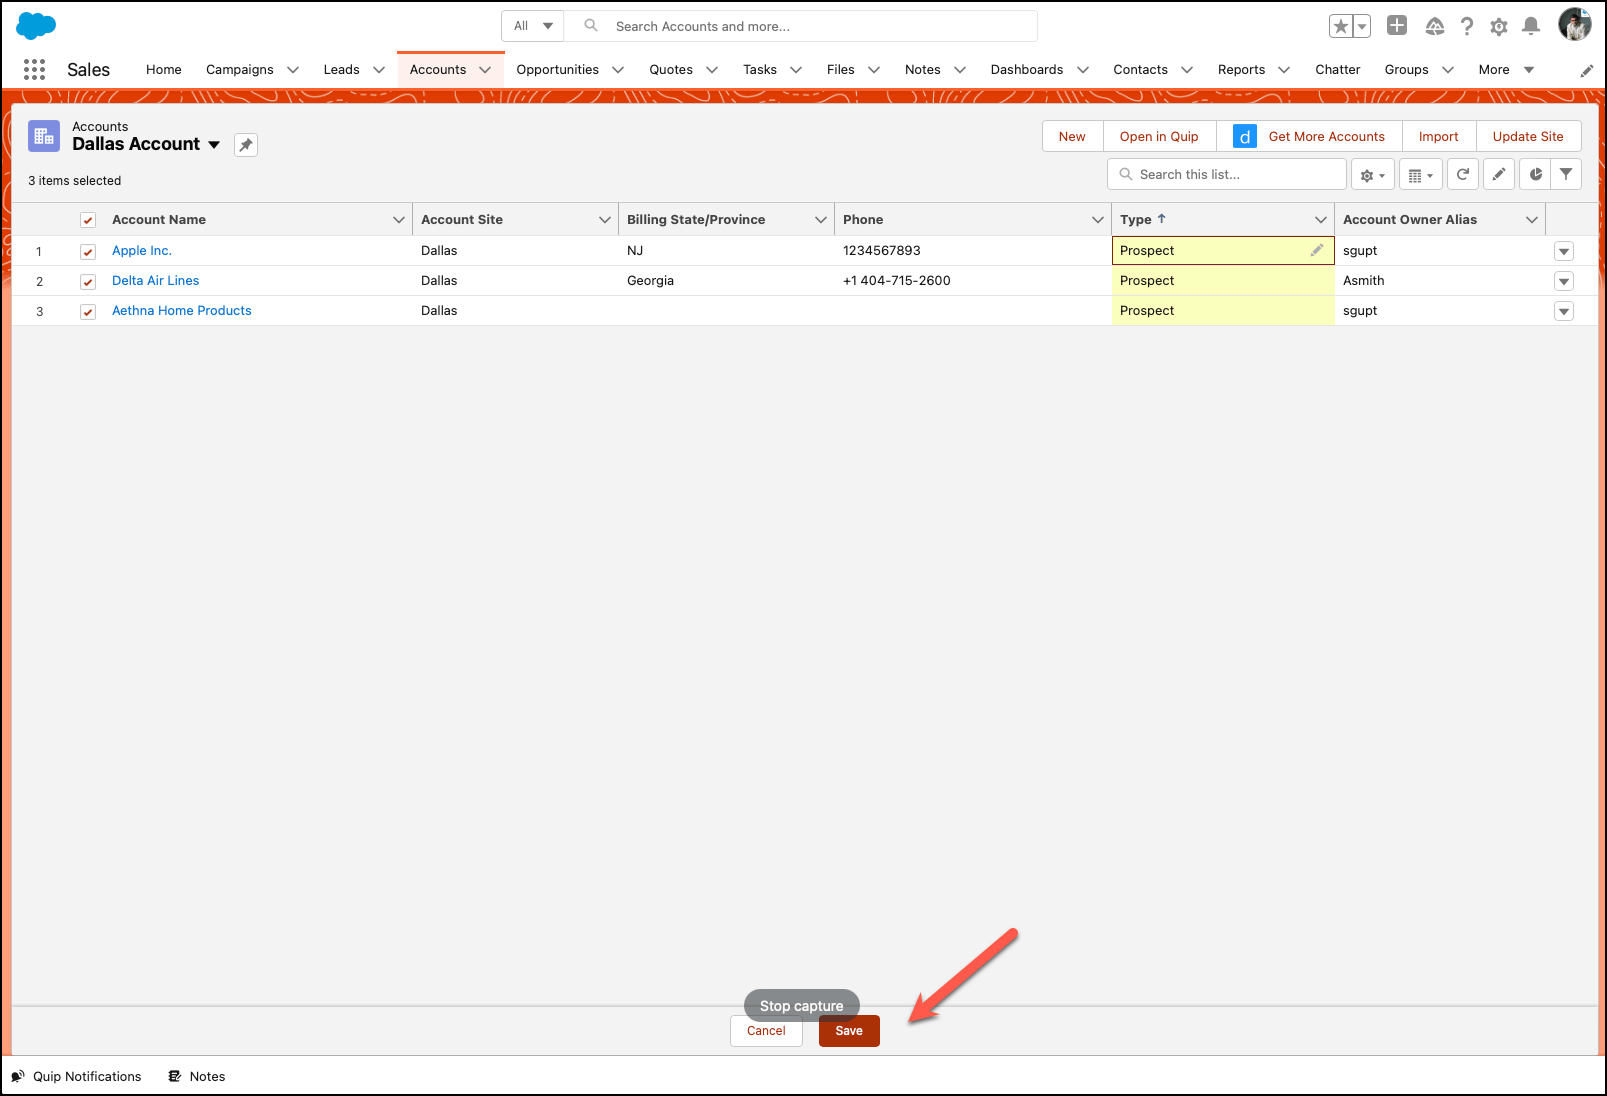Click the pencil to personalize nav bar
This screenshot has height=1096, width=1607.
[x=1587, y=70]
